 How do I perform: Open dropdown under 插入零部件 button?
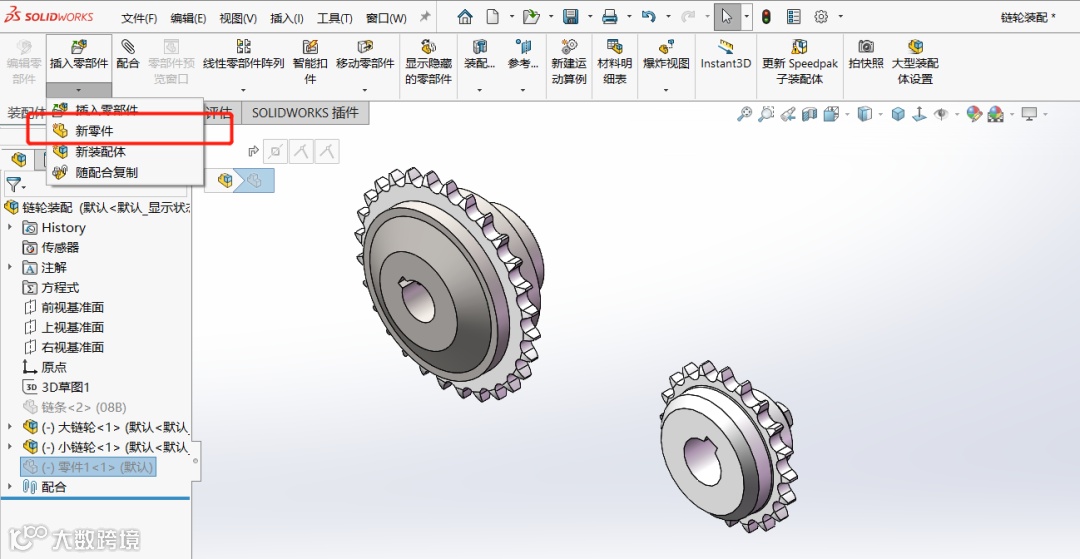point(79,90)
